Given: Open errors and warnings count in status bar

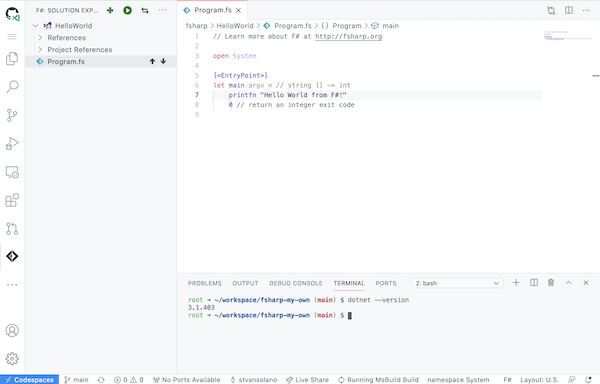Looking at the screenshot, I should 129,379.
